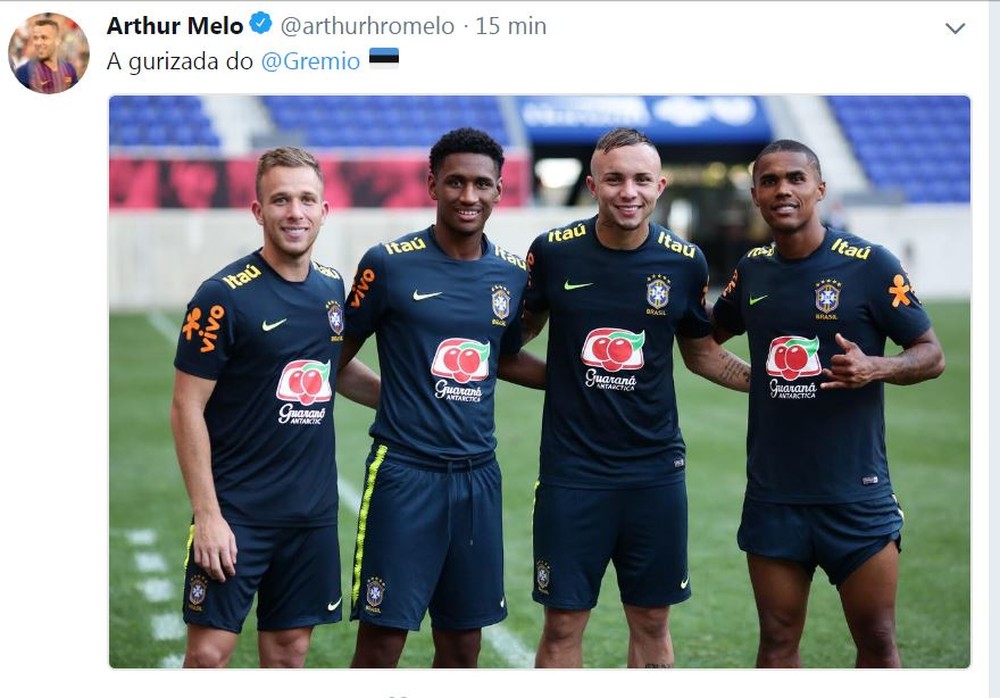Expand the tweet options chevron
The image size is (1000, 698).
click(x=955, y=28)
